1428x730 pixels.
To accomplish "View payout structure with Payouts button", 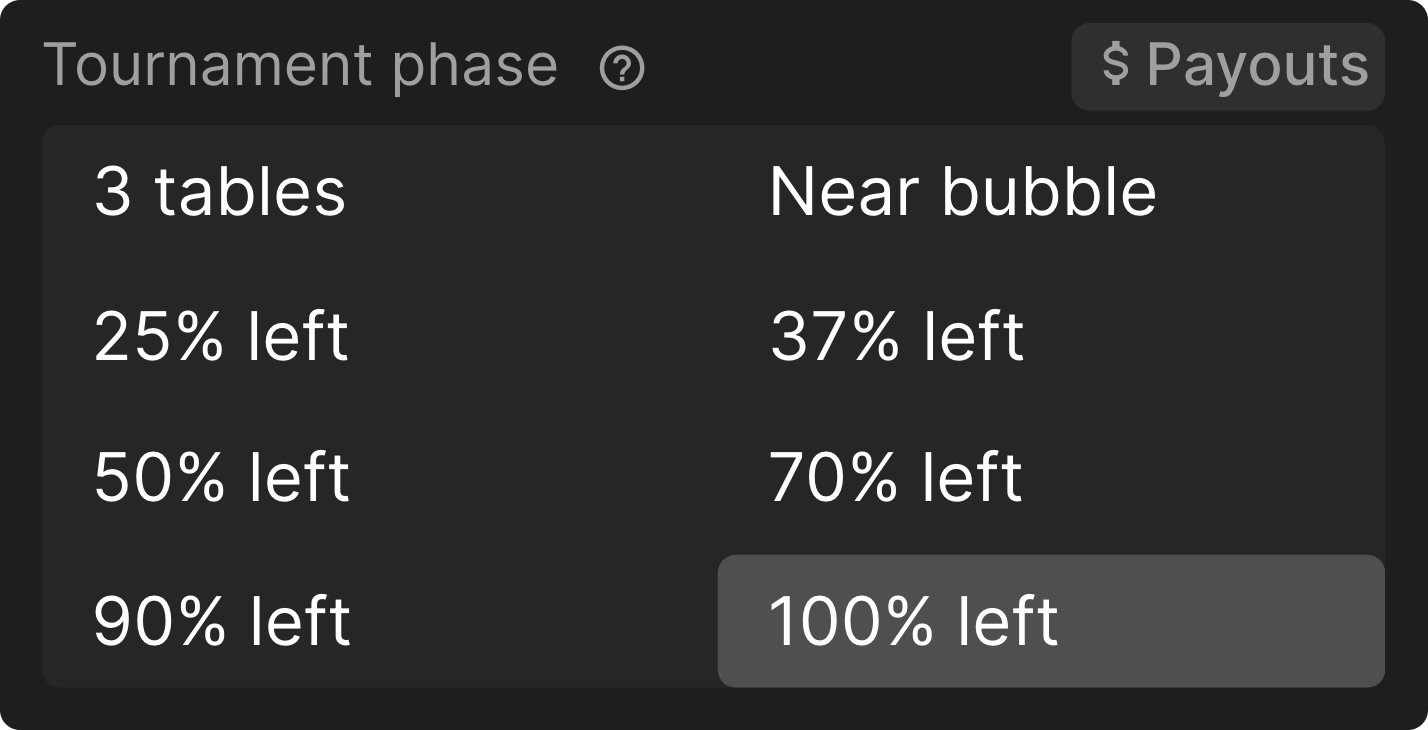I will point(1227,67).
